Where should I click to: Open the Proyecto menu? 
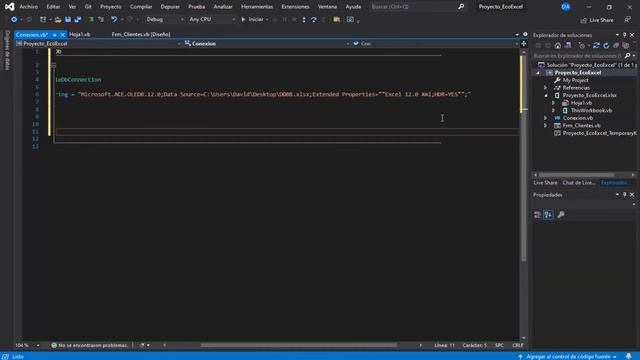point(111,7)
